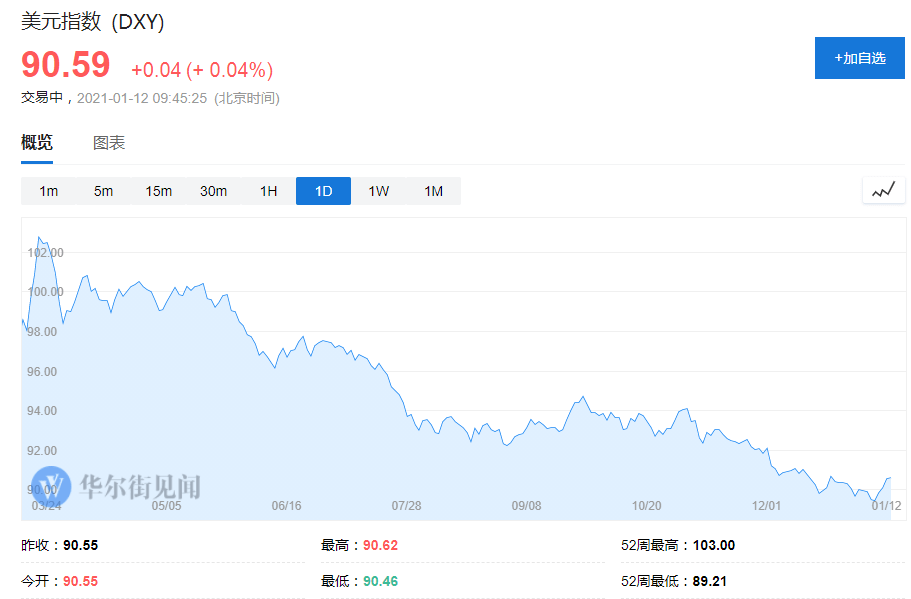Screen dimensions: 911x599
Task: Switch to the 图表 tab
Action: click(x=107, y=142)
